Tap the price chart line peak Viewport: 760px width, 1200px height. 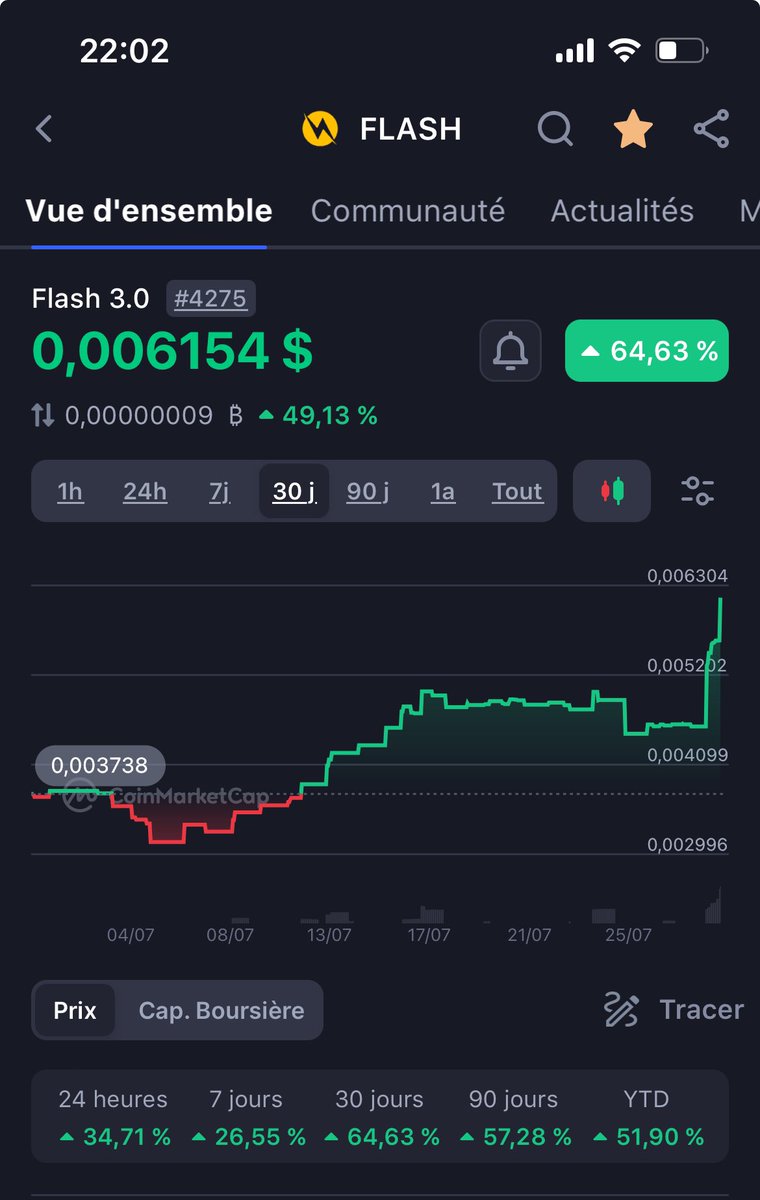[721, 600]
